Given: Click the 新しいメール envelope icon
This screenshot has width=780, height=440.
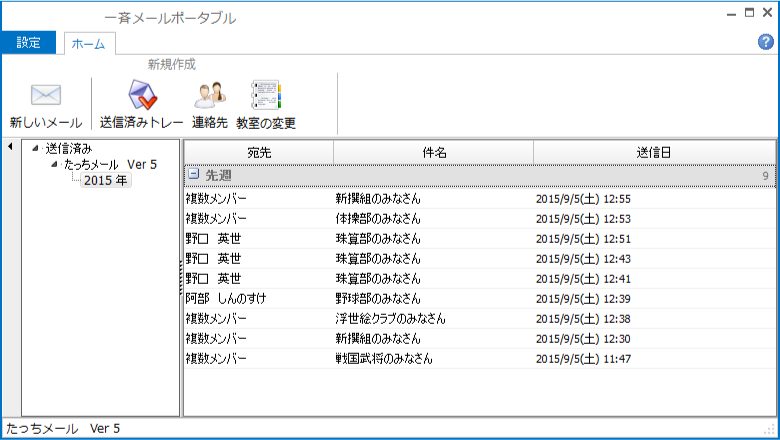Looking at the screenshot, I should (x=46, y=95).
